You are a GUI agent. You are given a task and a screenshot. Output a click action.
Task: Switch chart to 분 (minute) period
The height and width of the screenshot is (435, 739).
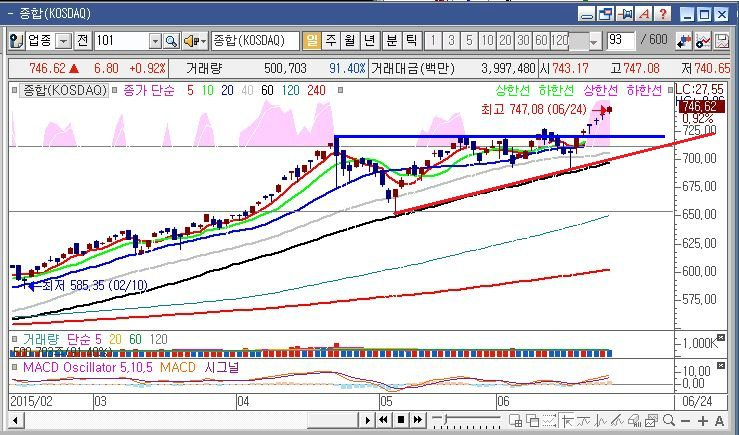click(391, 41)
